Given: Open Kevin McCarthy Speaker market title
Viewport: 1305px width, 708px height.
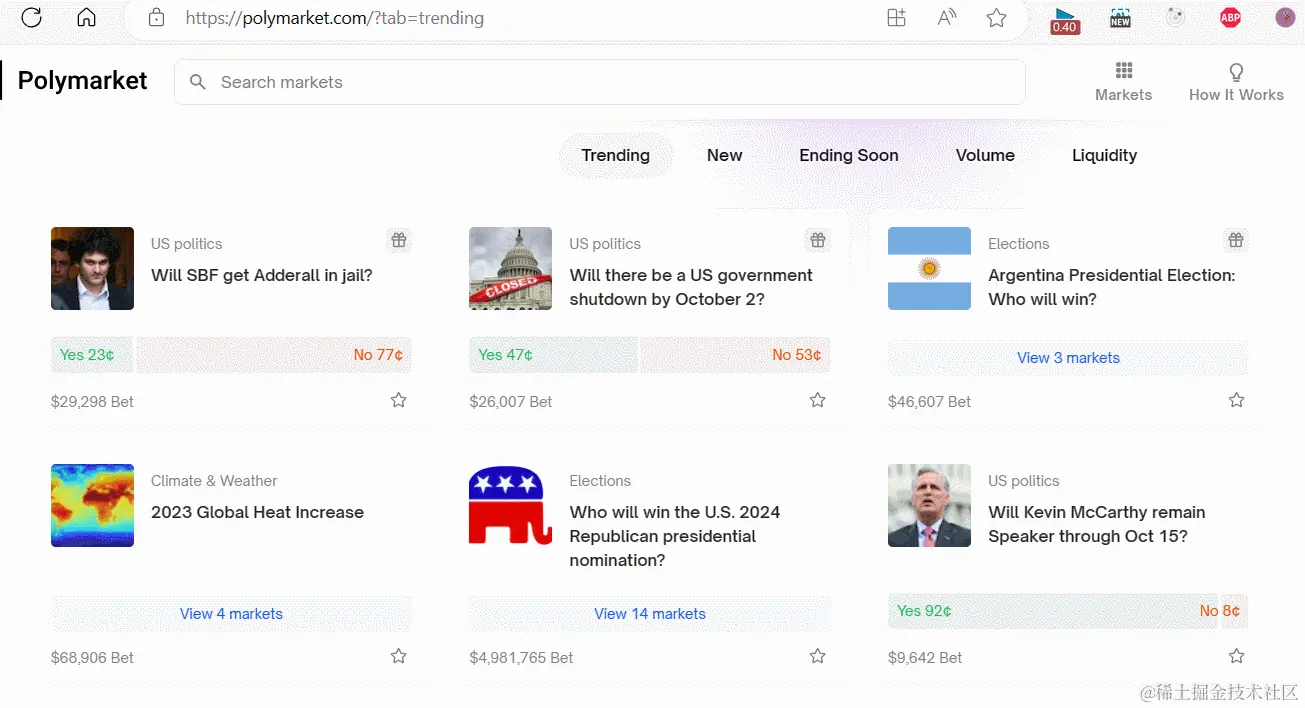Looking at the screenshot, I should pyautogui.click(x=1097, y=524).
